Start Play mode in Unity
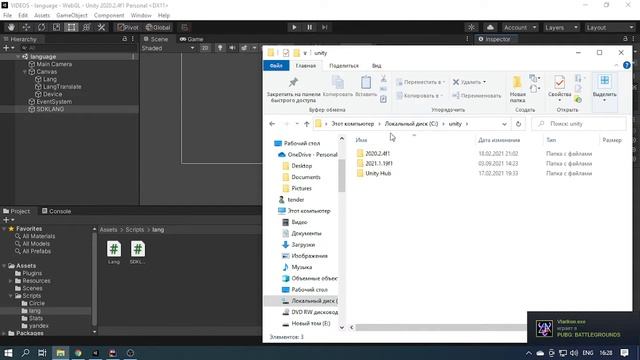The width and height of the screenshot is (640, 360). point(294,27)
